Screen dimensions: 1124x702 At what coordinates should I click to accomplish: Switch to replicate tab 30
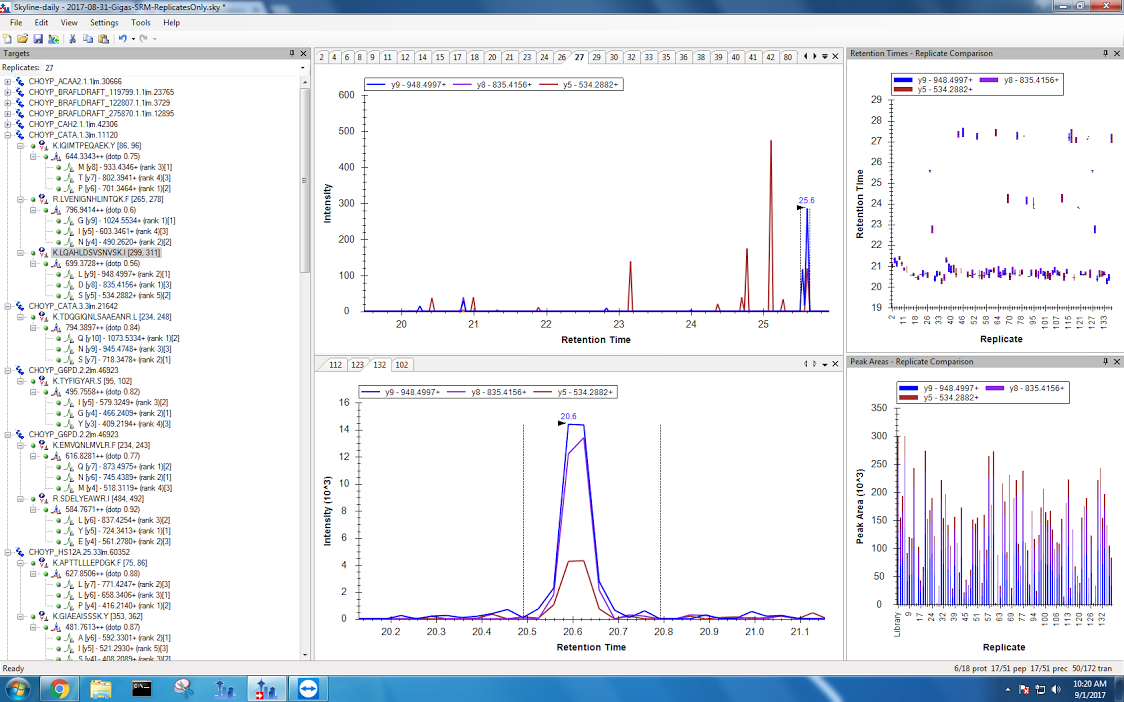[x=614, y=57]
